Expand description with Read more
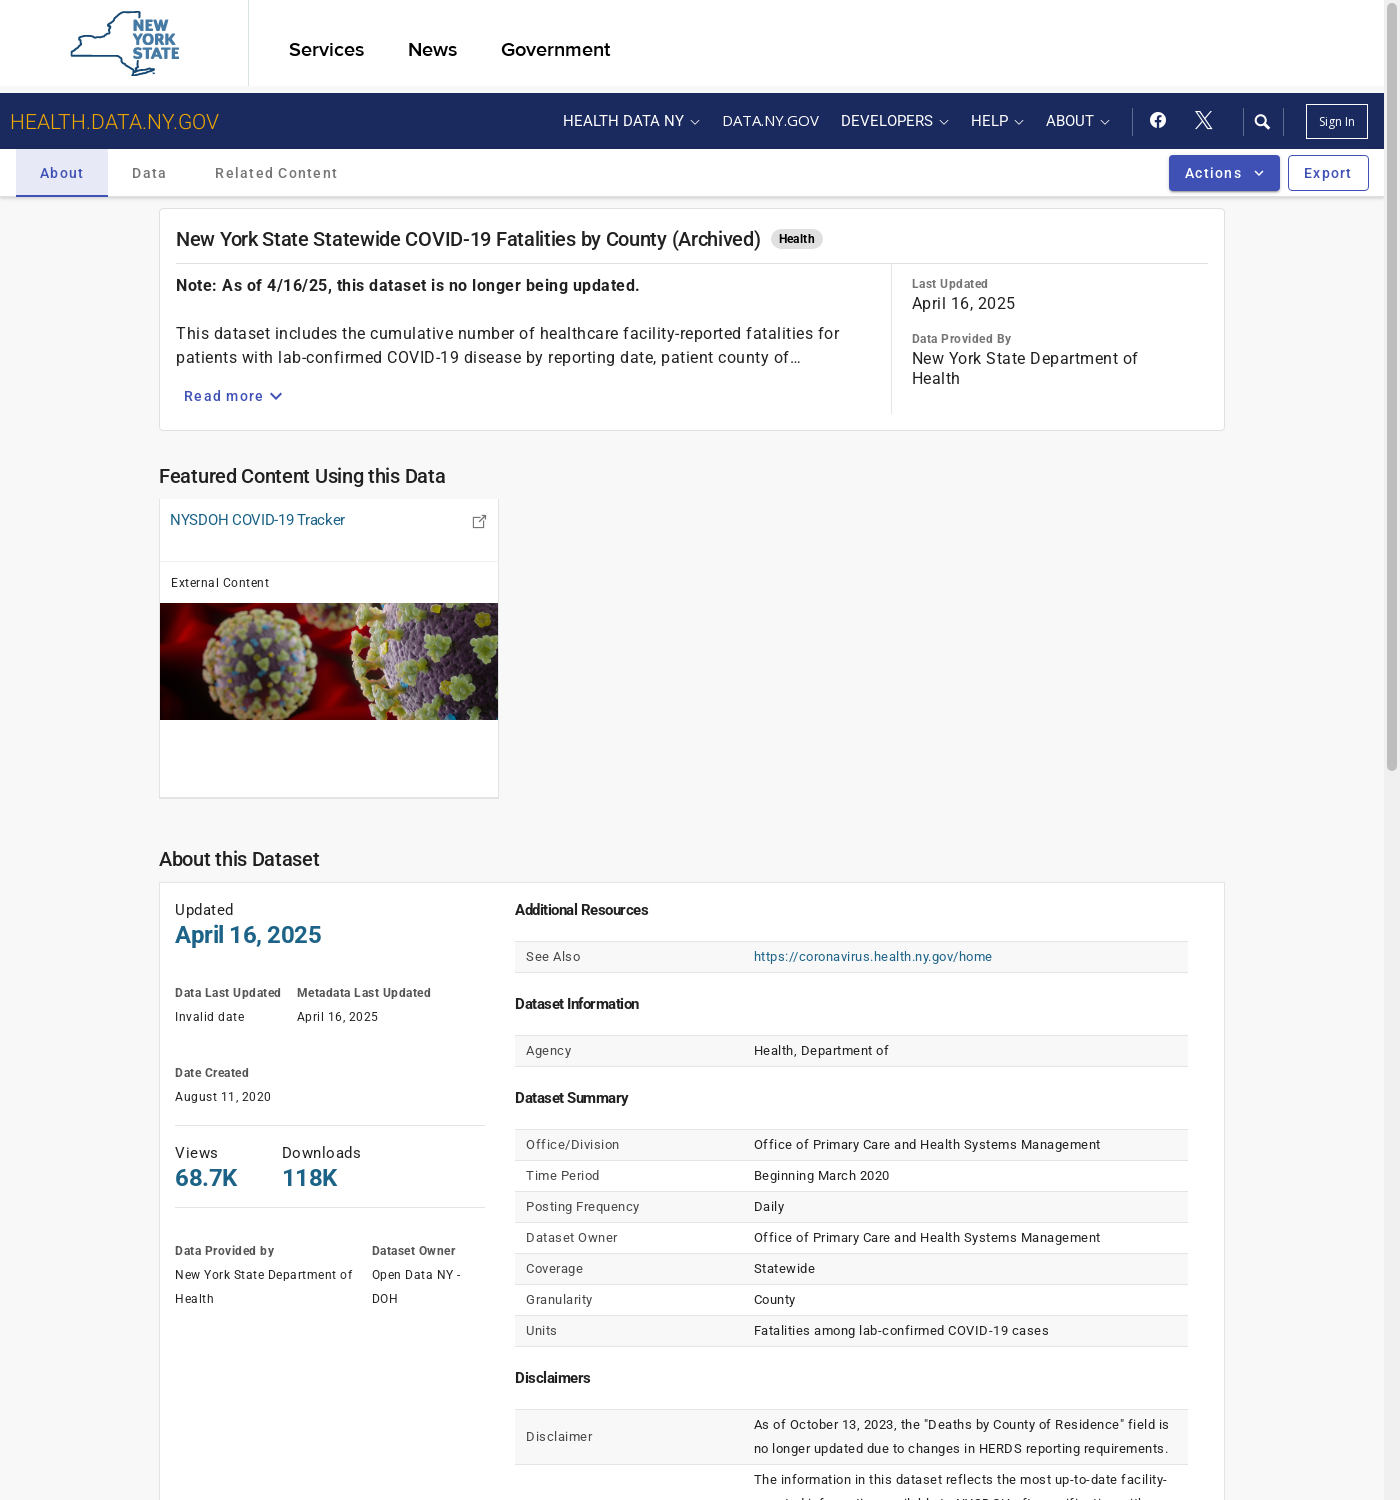Viewport: 1400px width, 1500px height. (233, 396)
